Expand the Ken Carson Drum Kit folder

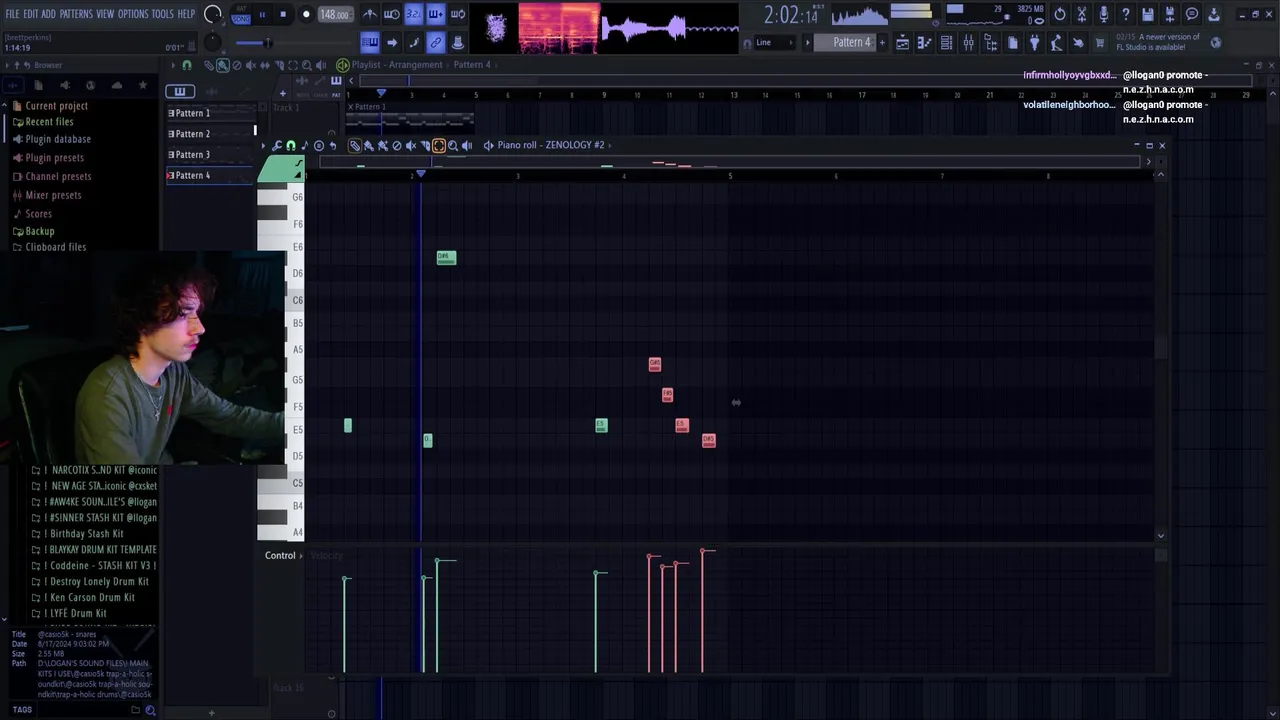[x=91, y=598]
